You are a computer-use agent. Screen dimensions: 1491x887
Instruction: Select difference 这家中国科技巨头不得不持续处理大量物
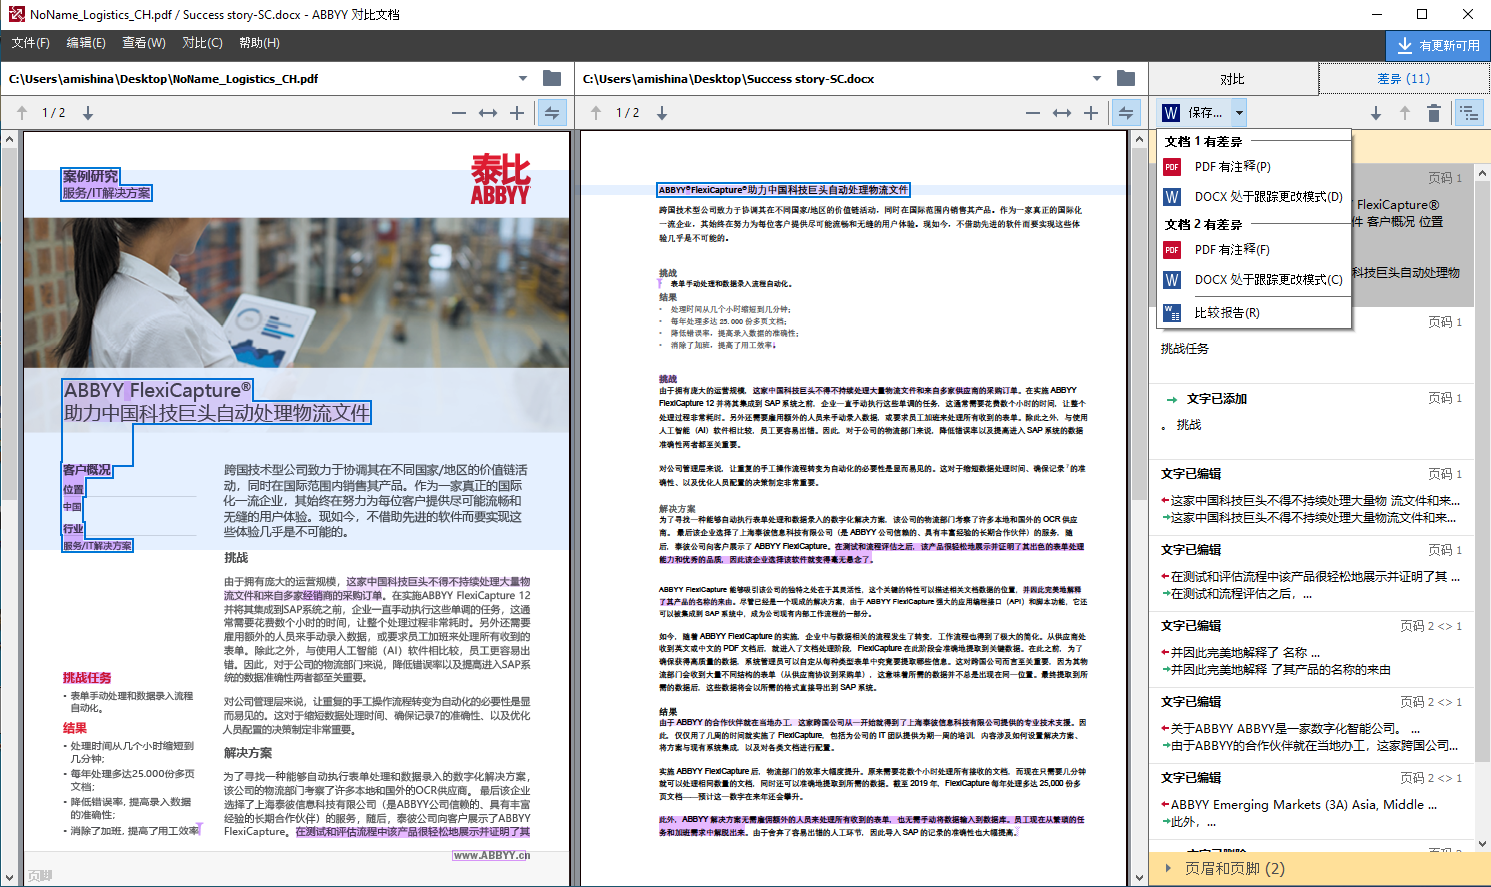[x=1311, y=497]
